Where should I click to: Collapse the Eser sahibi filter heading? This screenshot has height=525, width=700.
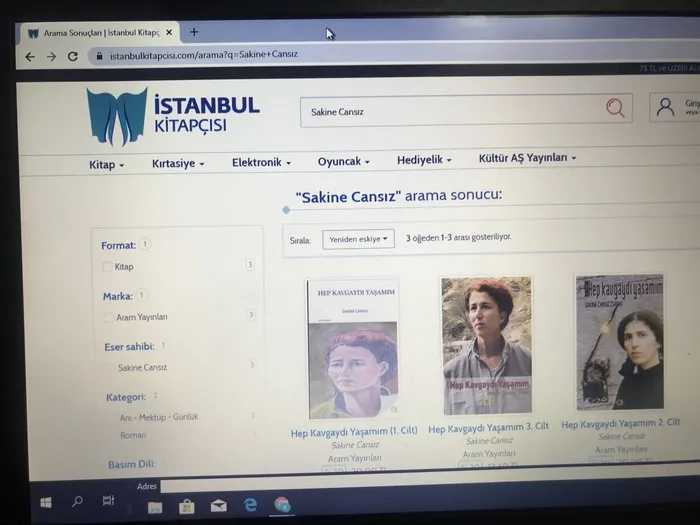129,347
